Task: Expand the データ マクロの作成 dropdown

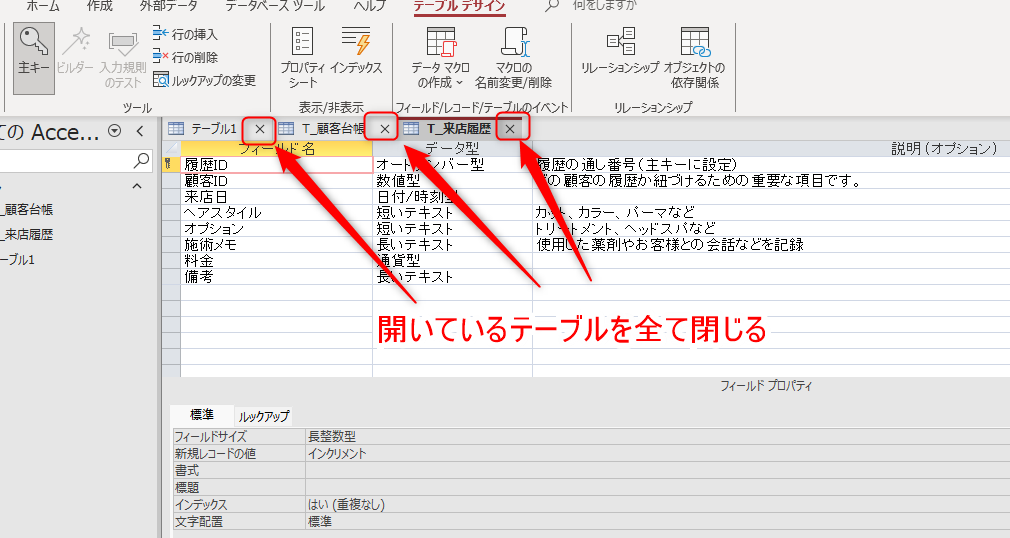Action: (x=441, y=60)
